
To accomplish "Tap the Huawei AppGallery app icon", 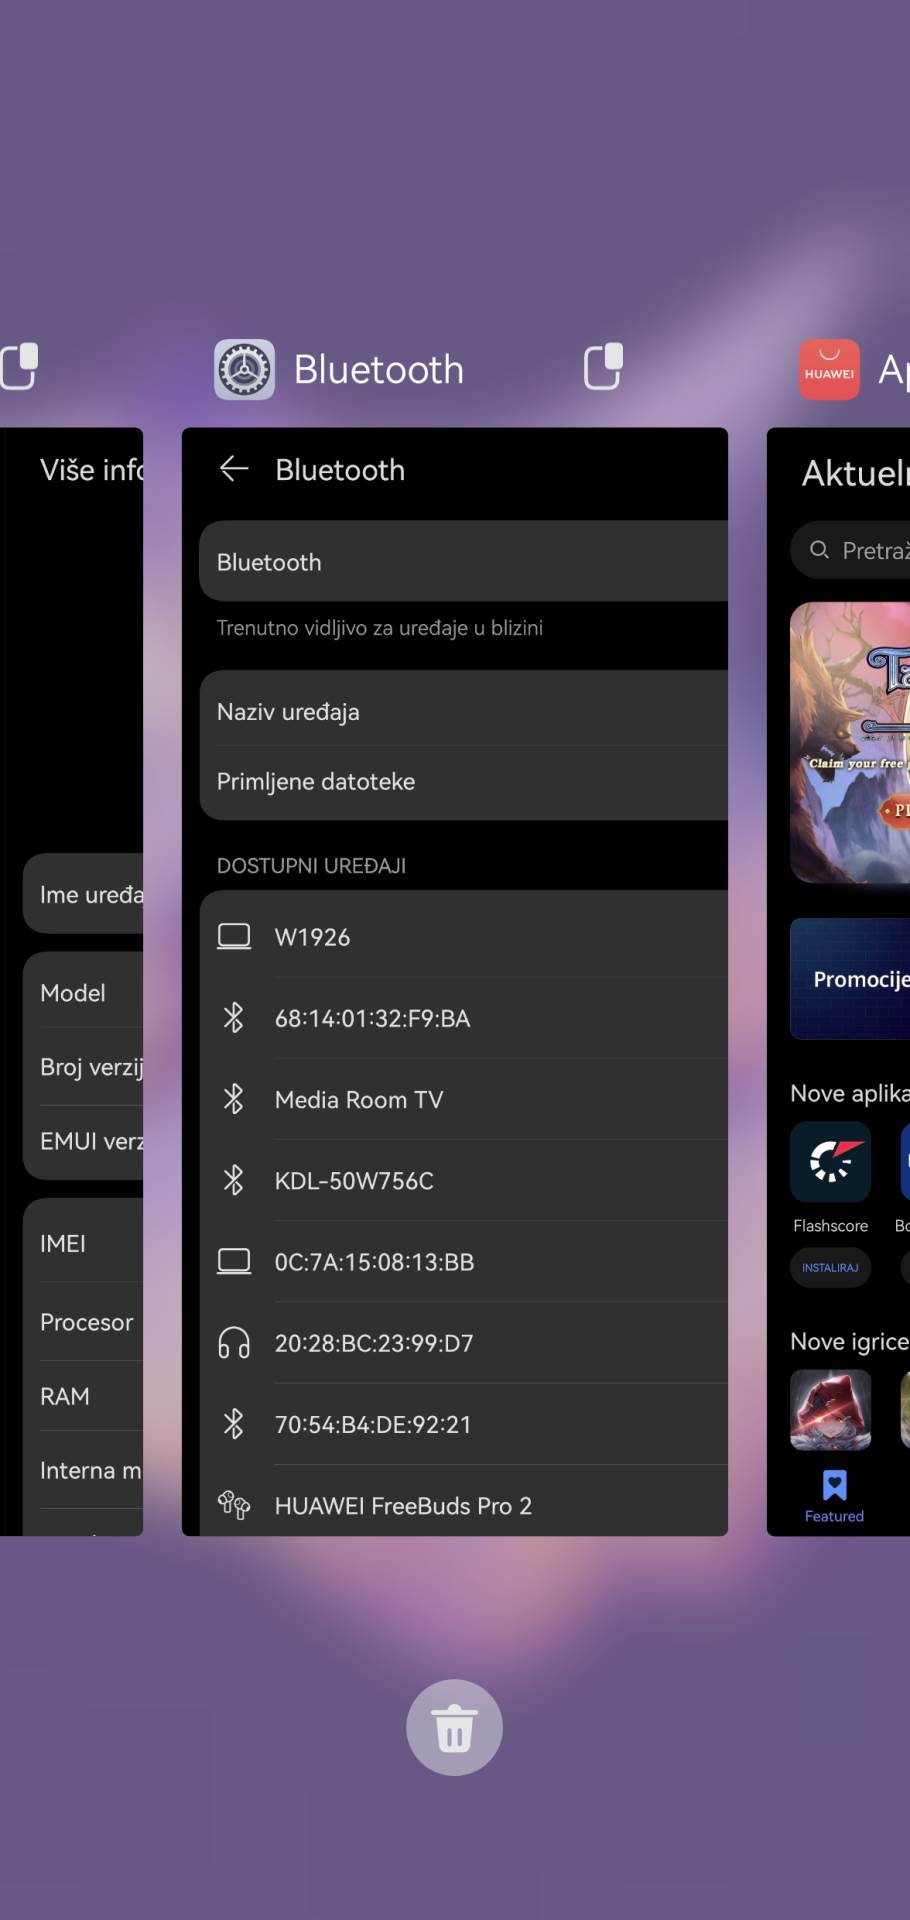I will coord(829,370).
